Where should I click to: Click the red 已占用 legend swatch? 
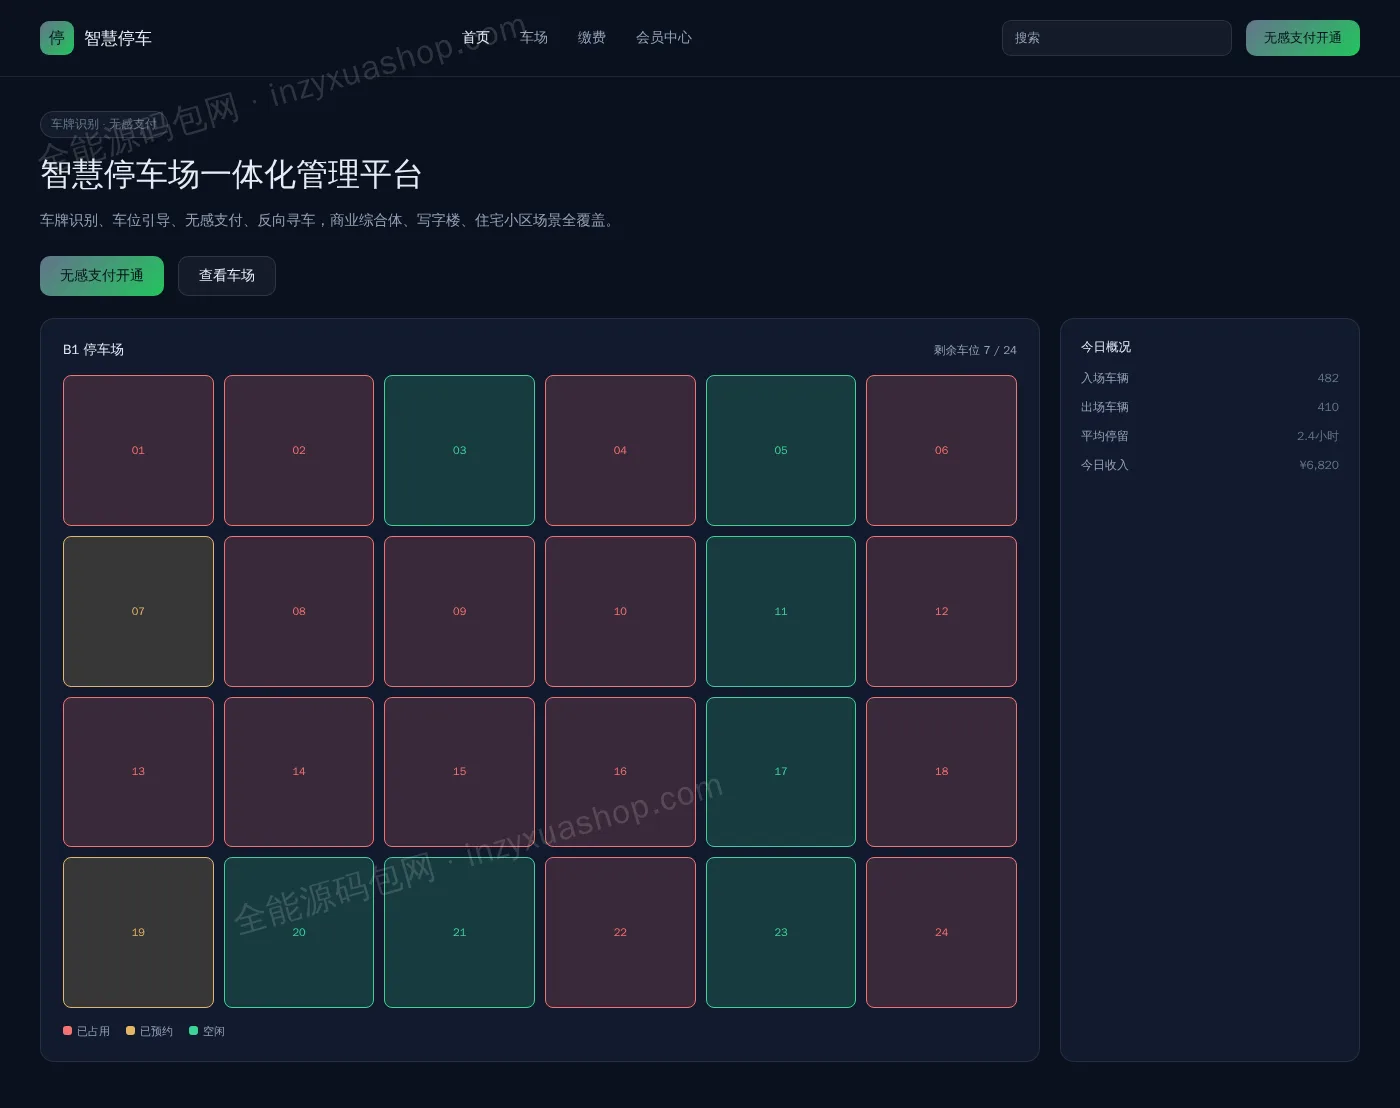(68, 1031)
